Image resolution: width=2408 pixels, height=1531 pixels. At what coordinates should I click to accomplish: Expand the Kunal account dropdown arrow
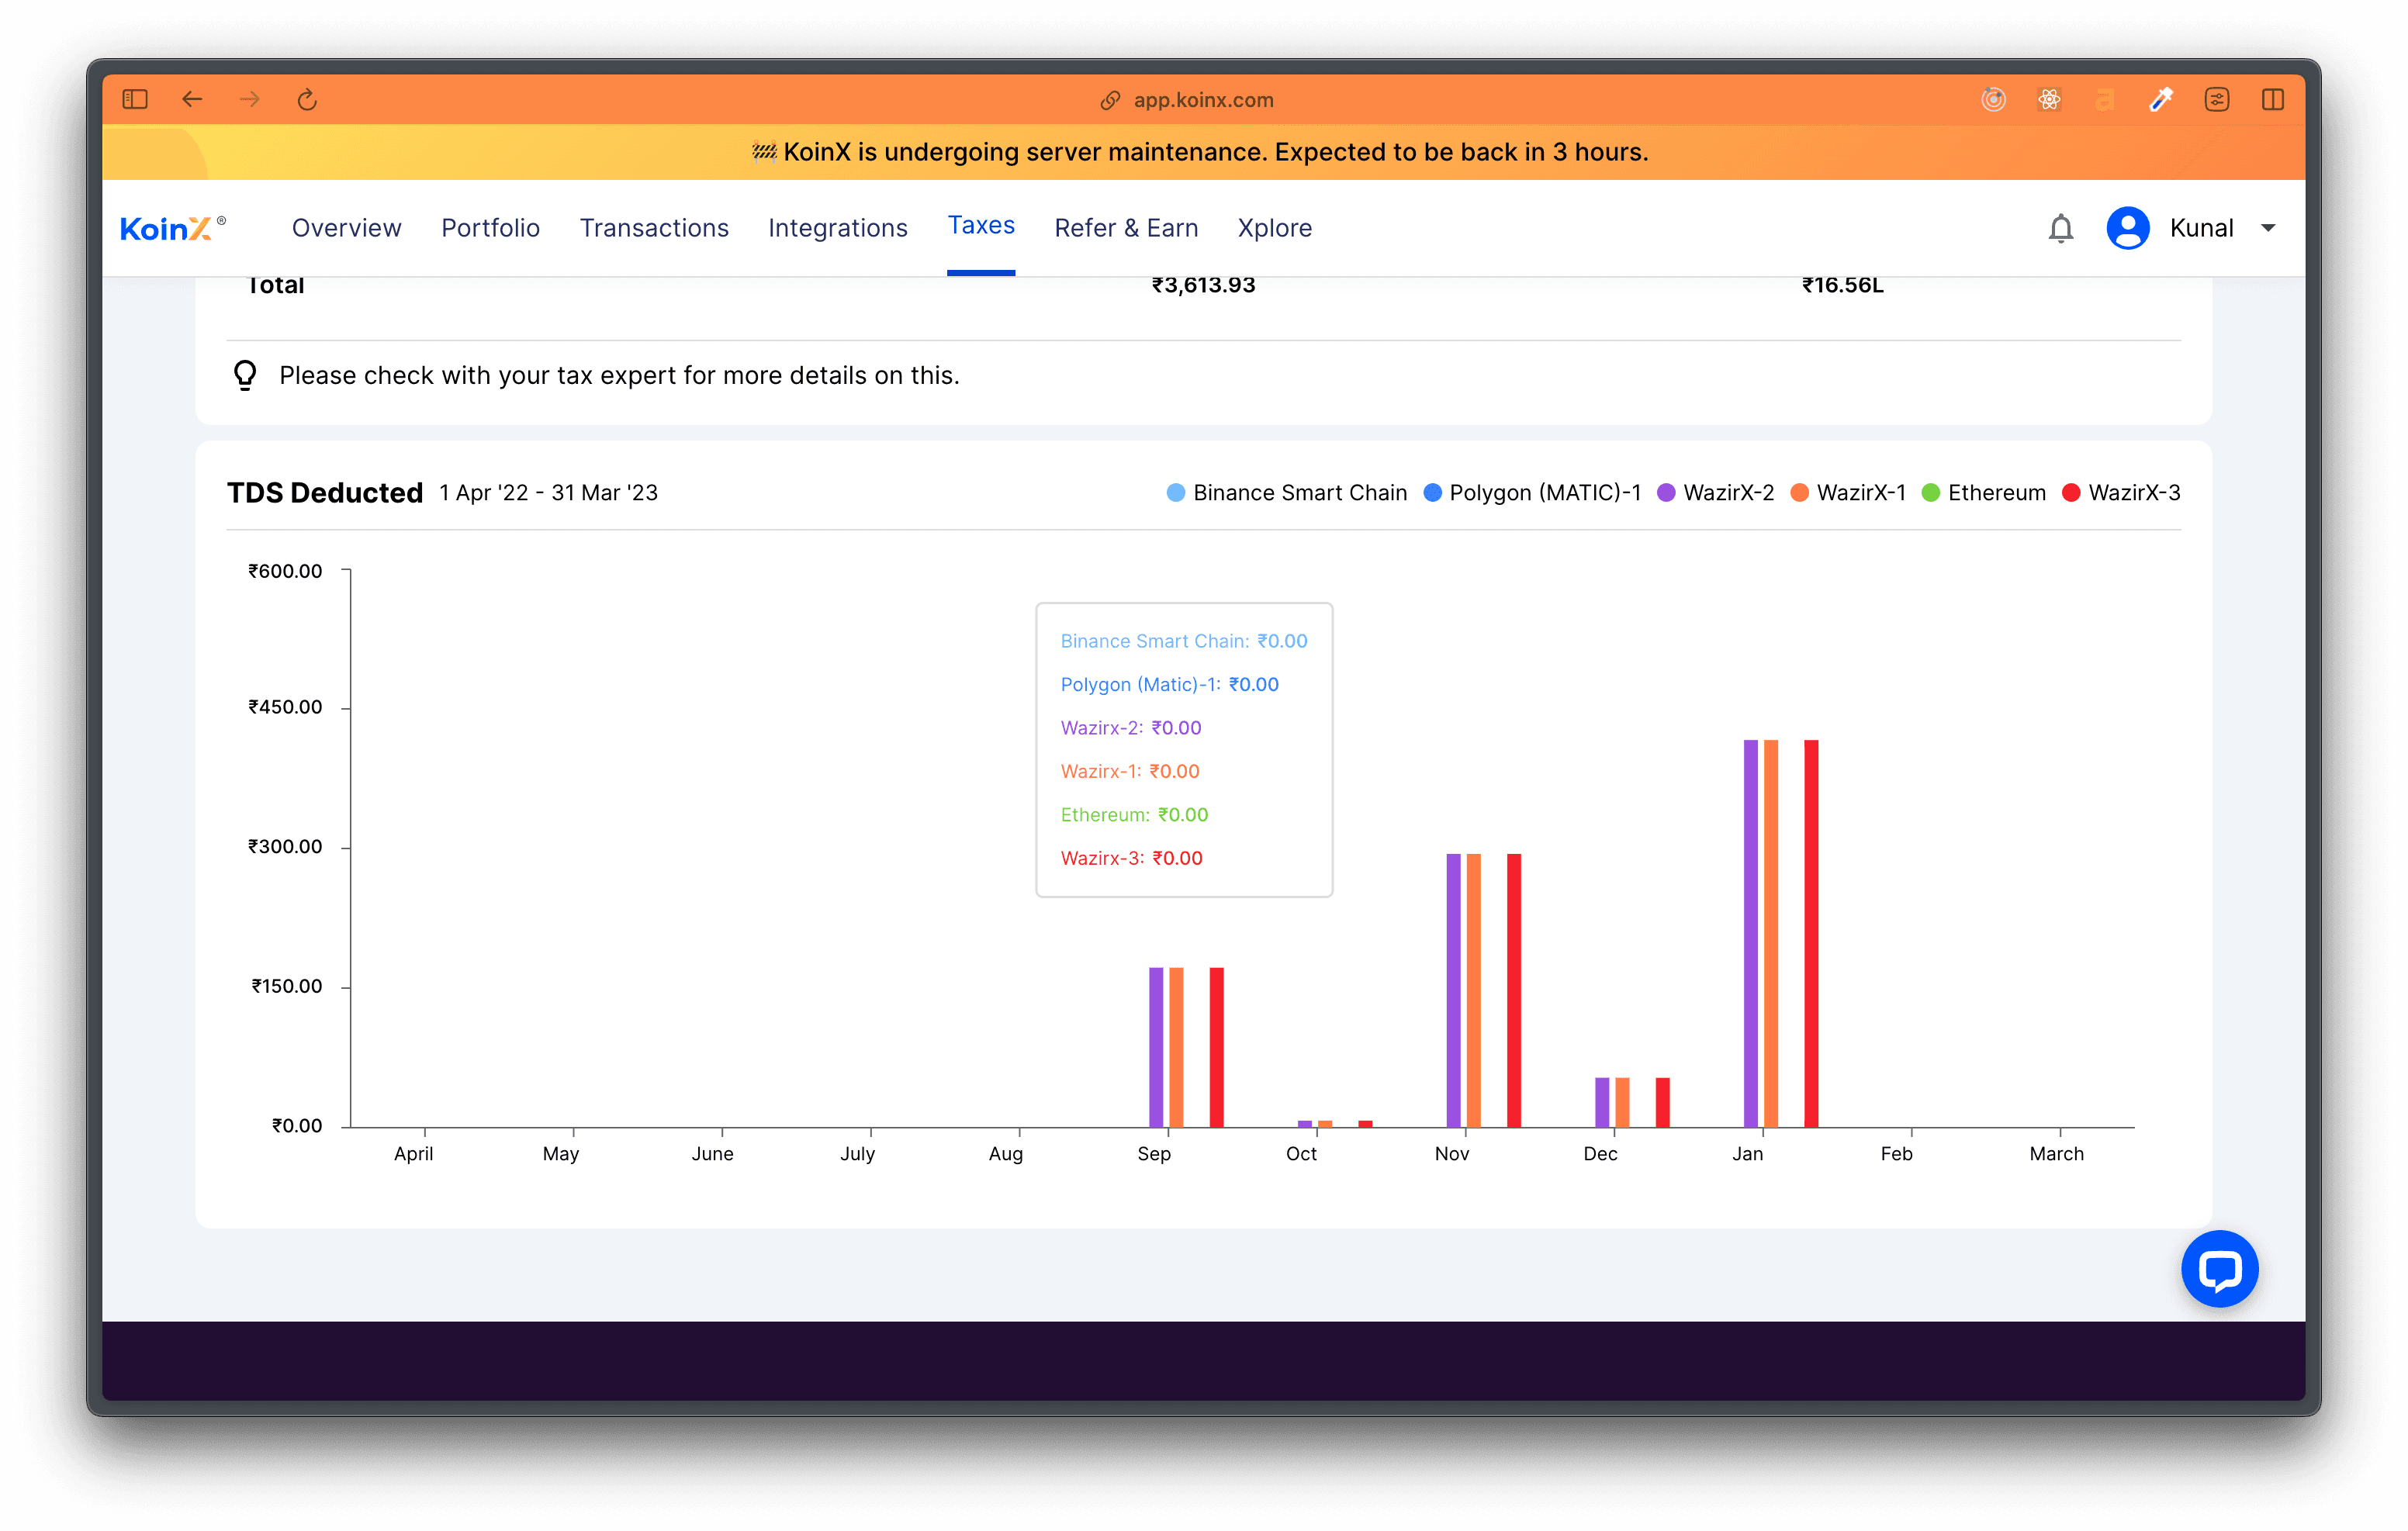pyautogui.click(x=2268, y=228)
